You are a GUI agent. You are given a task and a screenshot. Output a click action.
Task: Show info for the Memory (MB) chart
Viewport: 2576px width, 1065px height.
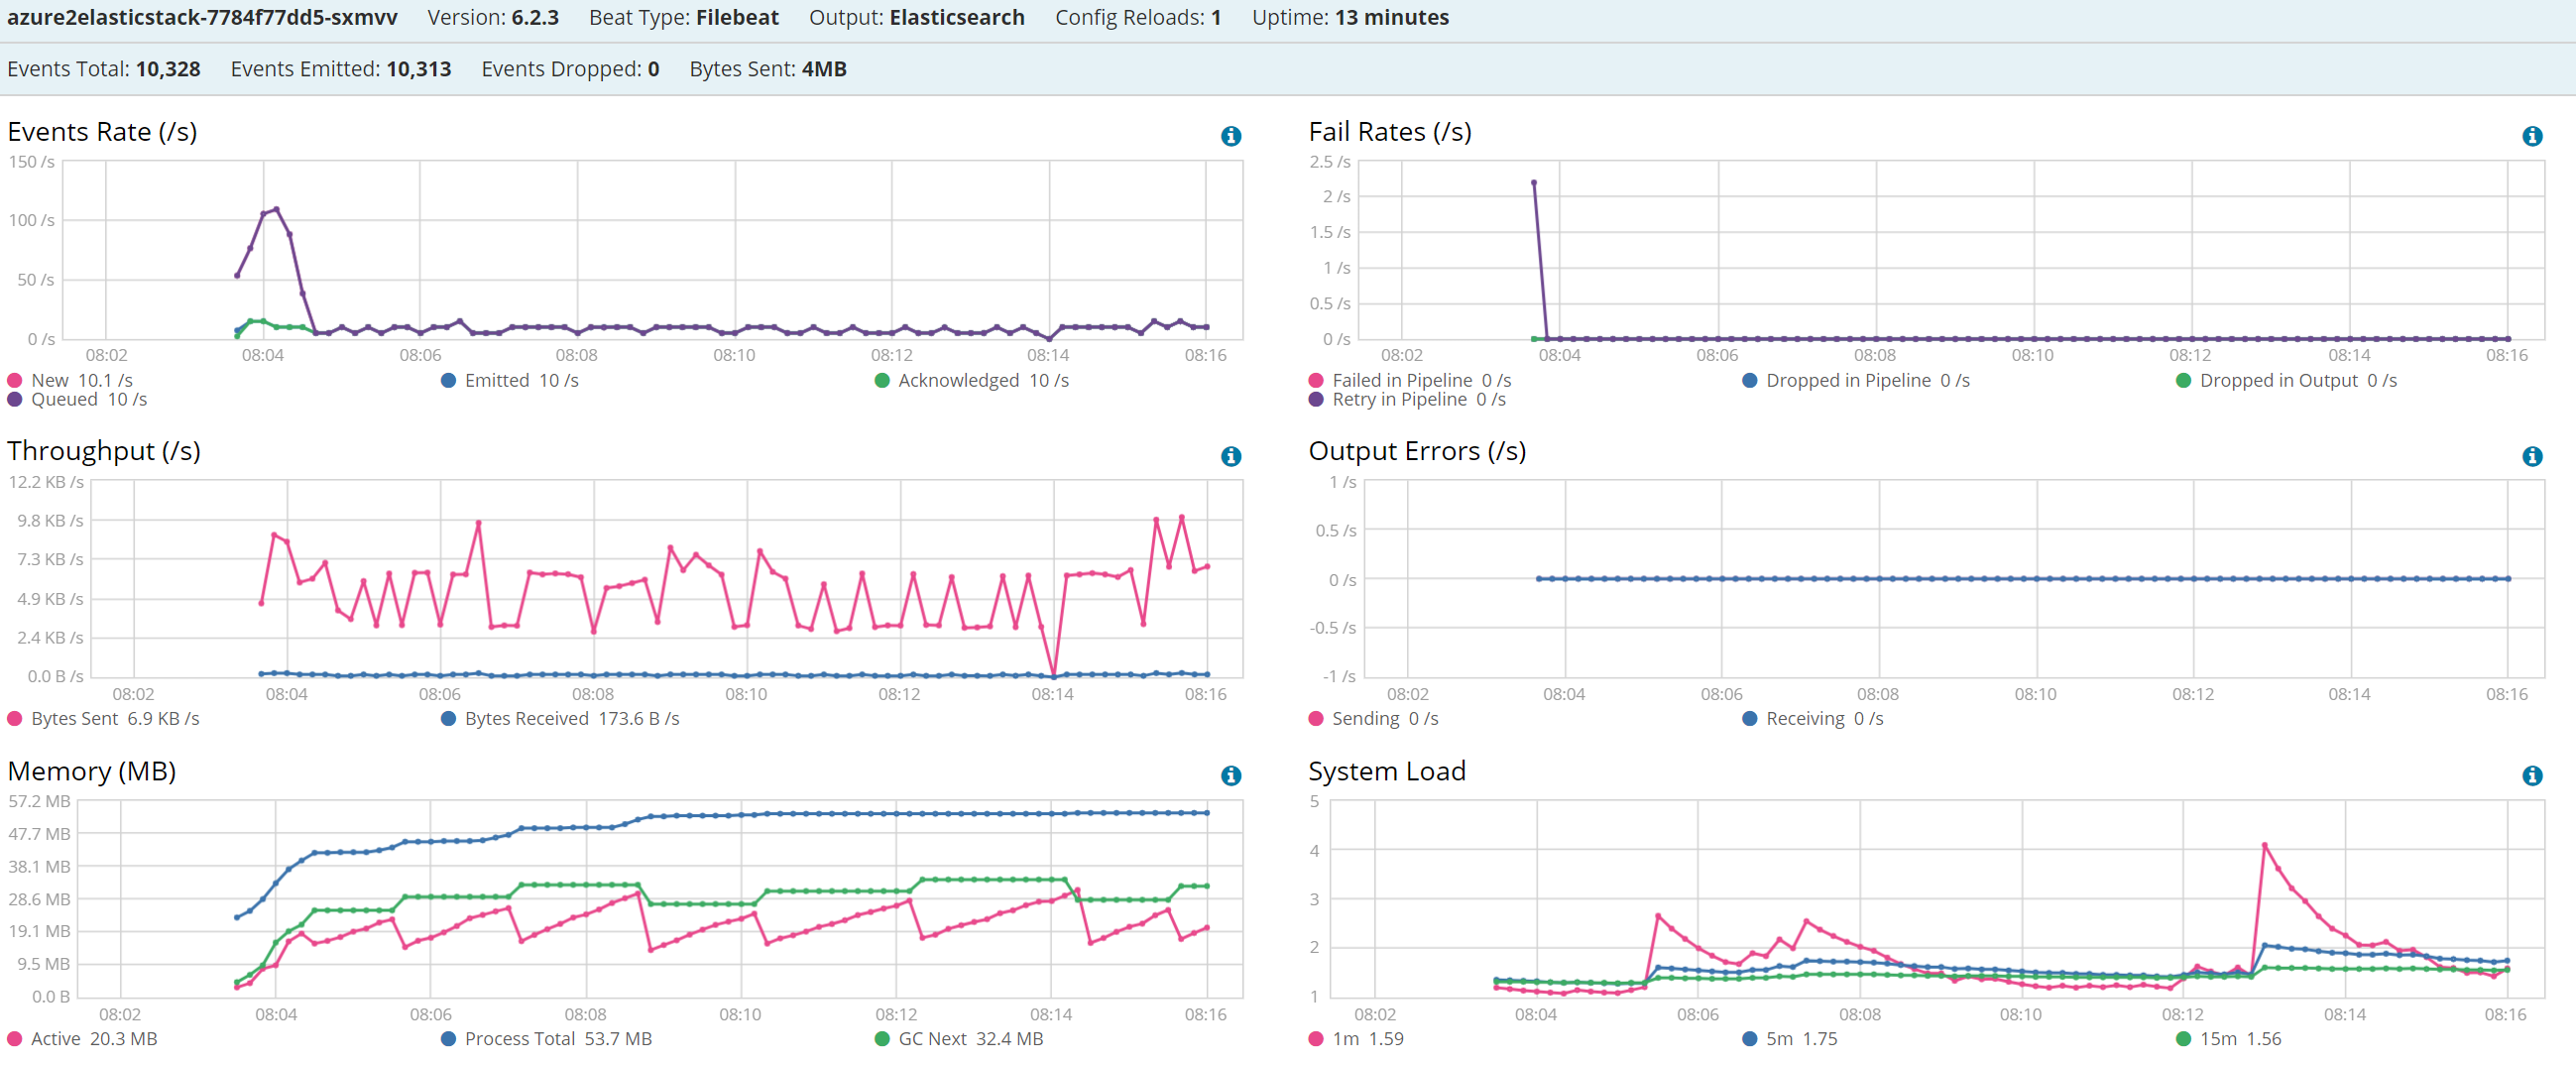pos(1231,775)
